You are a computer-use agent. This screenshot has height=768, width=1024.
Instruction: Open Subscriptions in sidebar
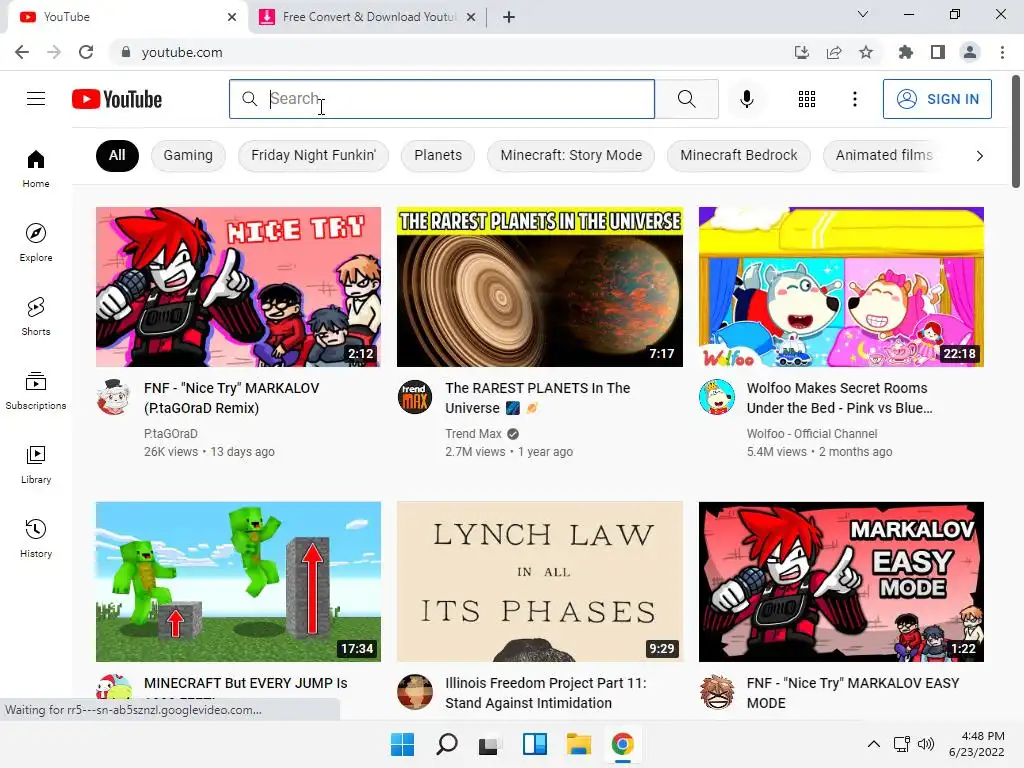(x=36, y=391)
